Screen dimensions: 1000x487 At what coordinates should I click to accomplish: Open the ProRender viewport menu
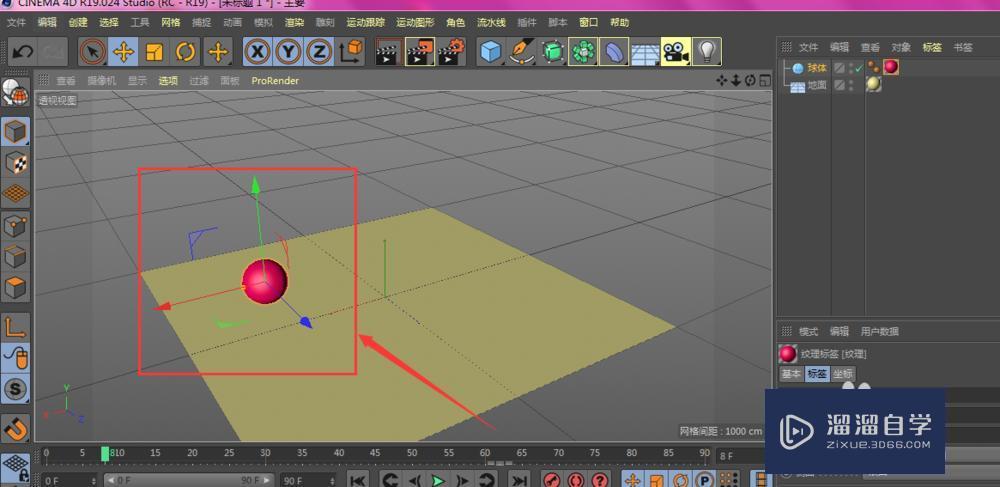[275, 80]
